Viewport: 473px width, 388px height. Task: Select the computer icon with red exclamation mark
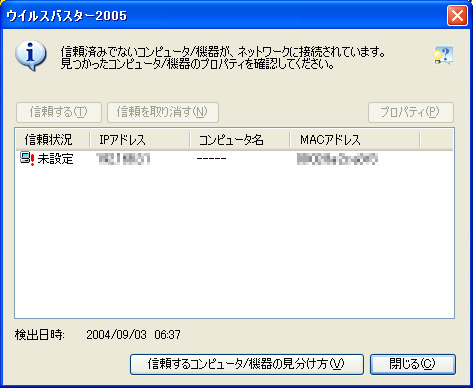tap(27, 159)
